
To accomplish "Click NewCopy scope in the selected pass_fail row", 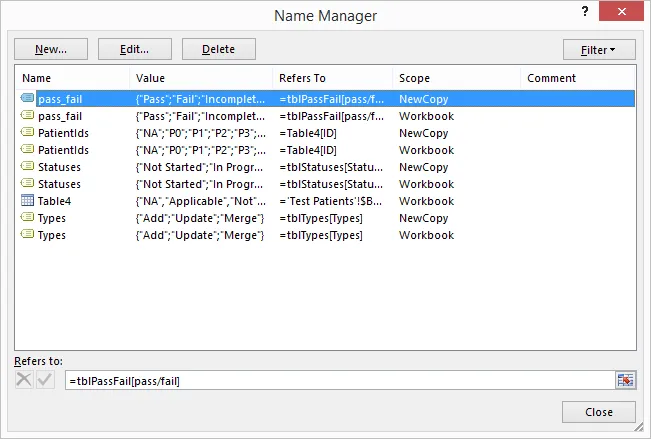I will [x=423, y=99].
